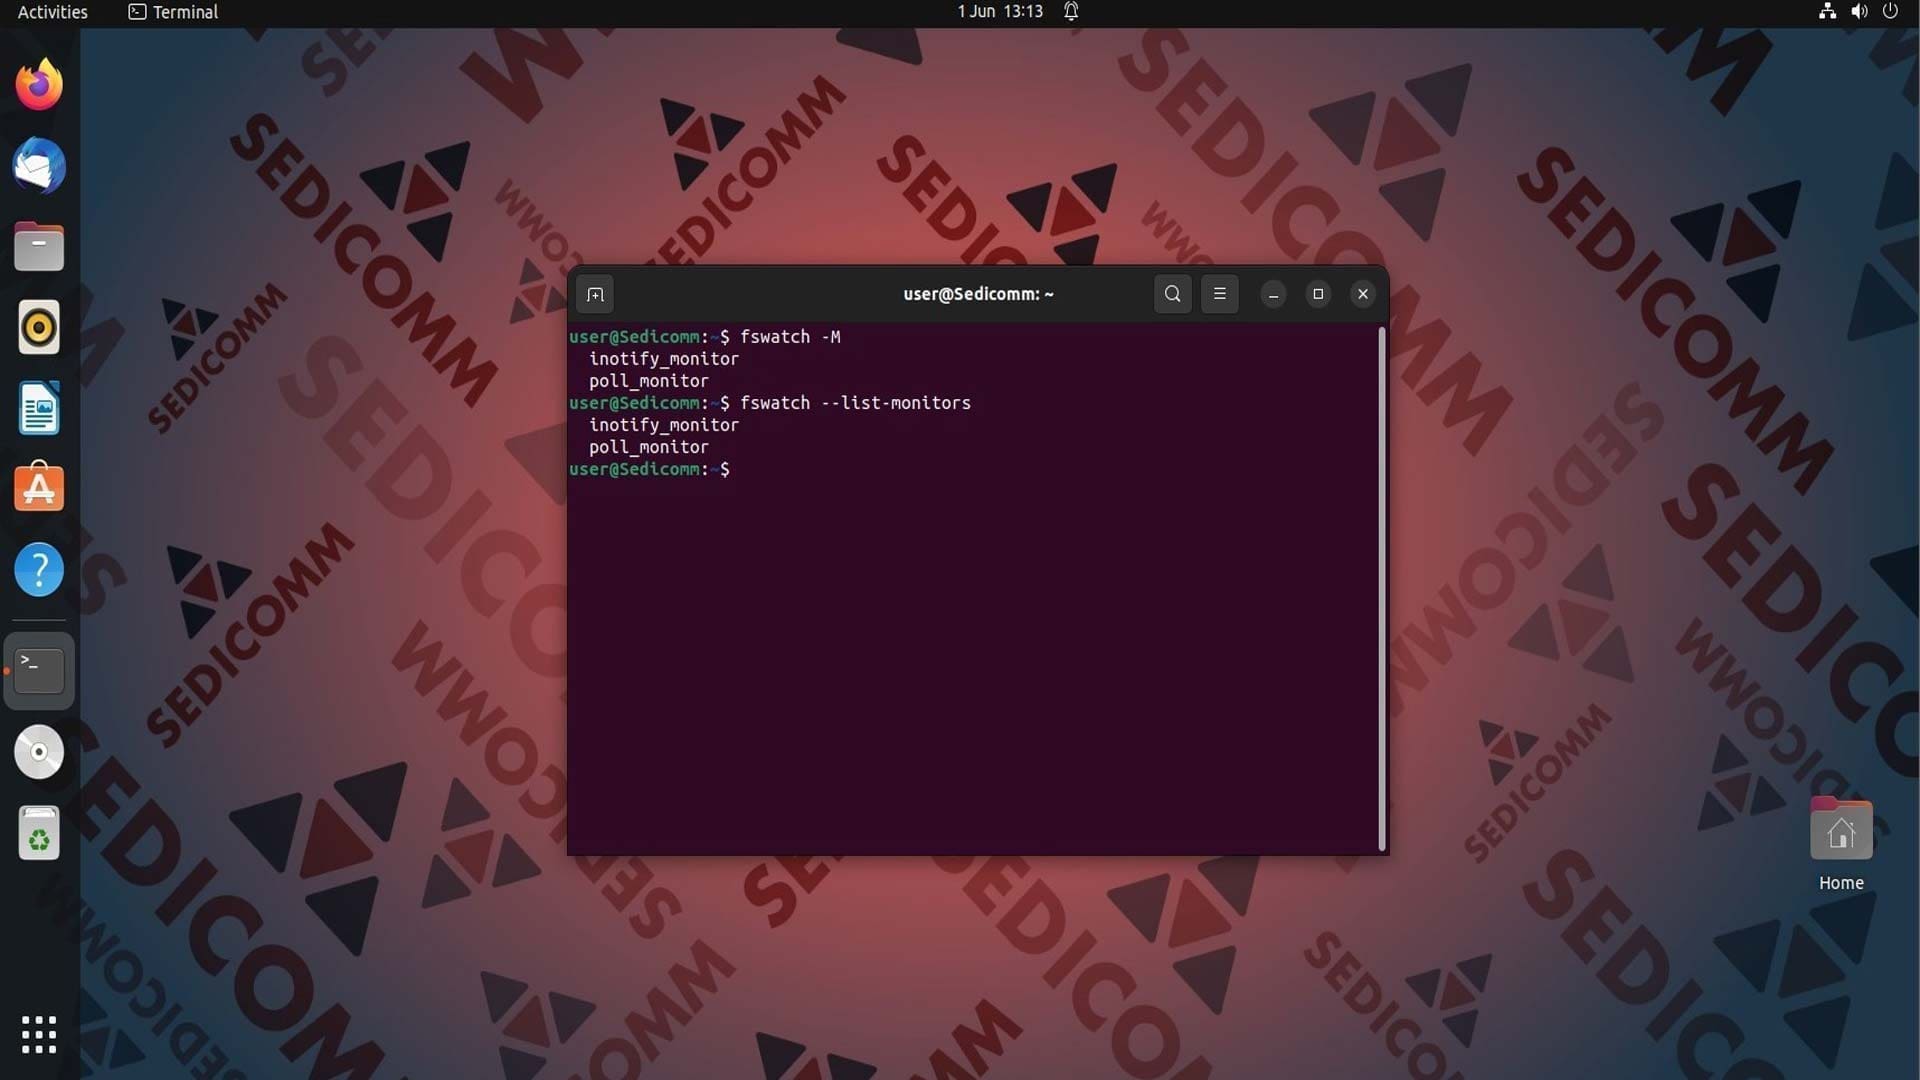Select the Terminal icon in dock

[x=39, y=671]
